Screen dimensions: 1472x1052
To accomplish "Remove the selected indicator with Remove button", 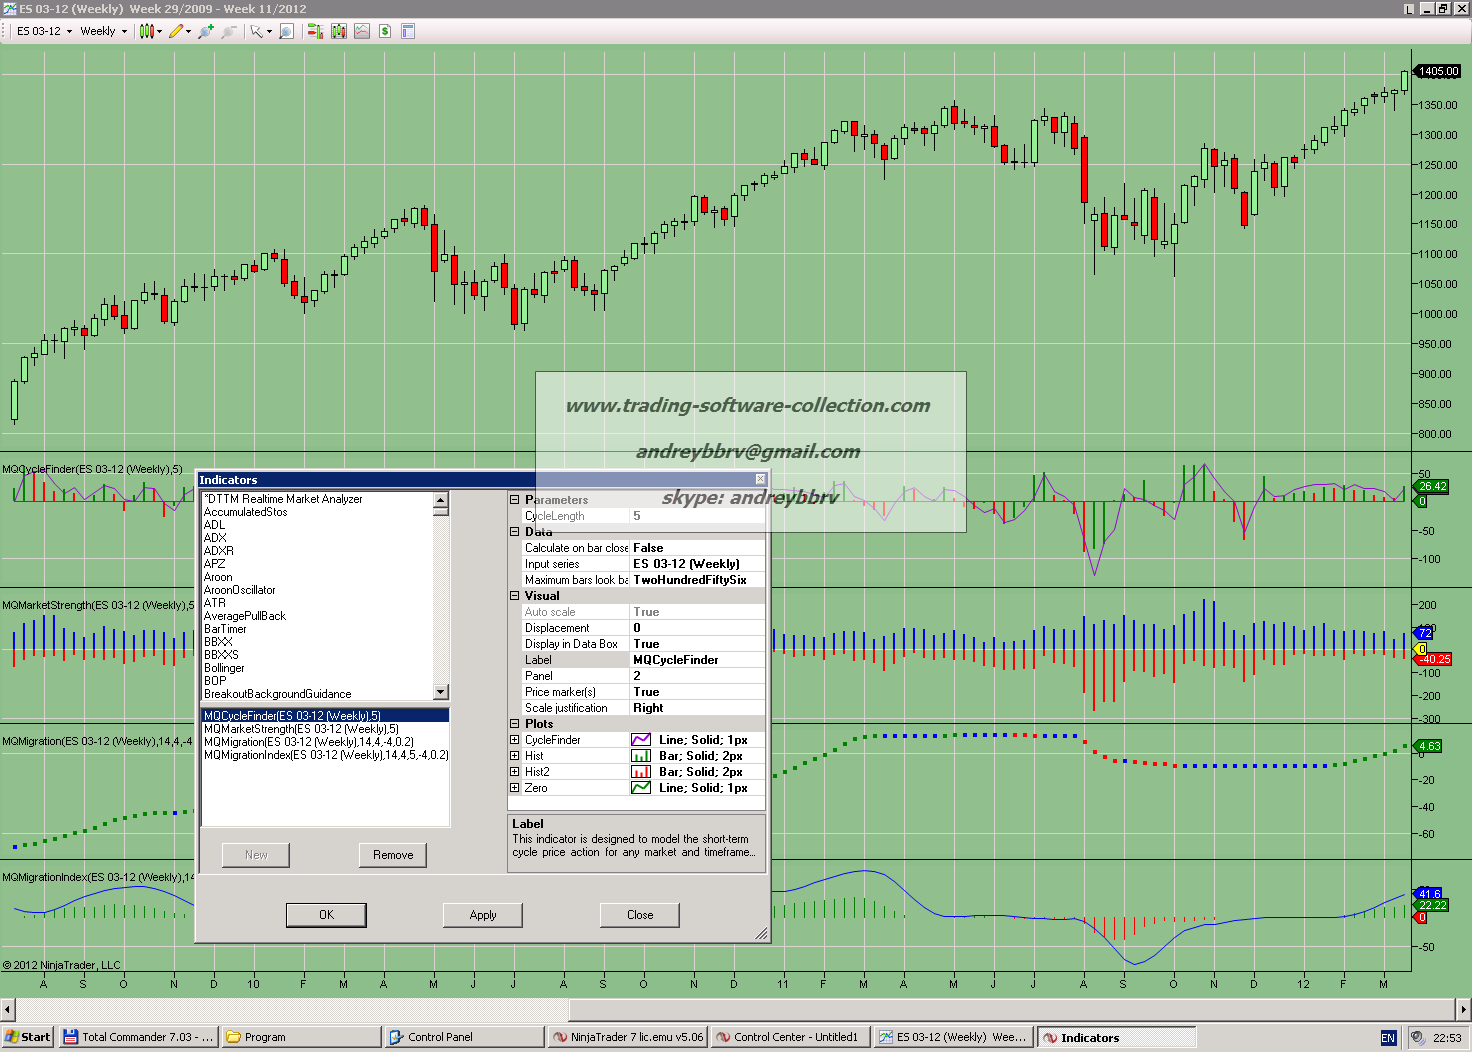I will (x=393, y=855).
